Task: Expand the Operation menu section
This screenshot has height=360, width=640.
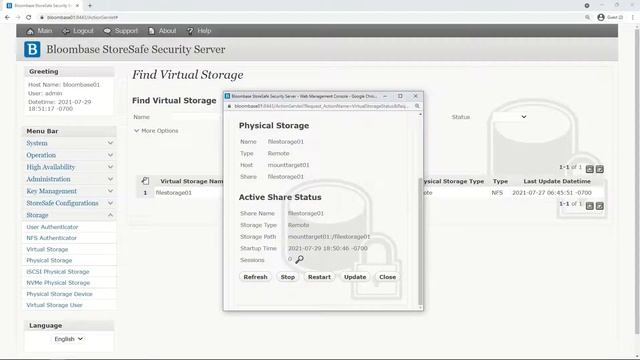Action: click(x=69, y=155)
